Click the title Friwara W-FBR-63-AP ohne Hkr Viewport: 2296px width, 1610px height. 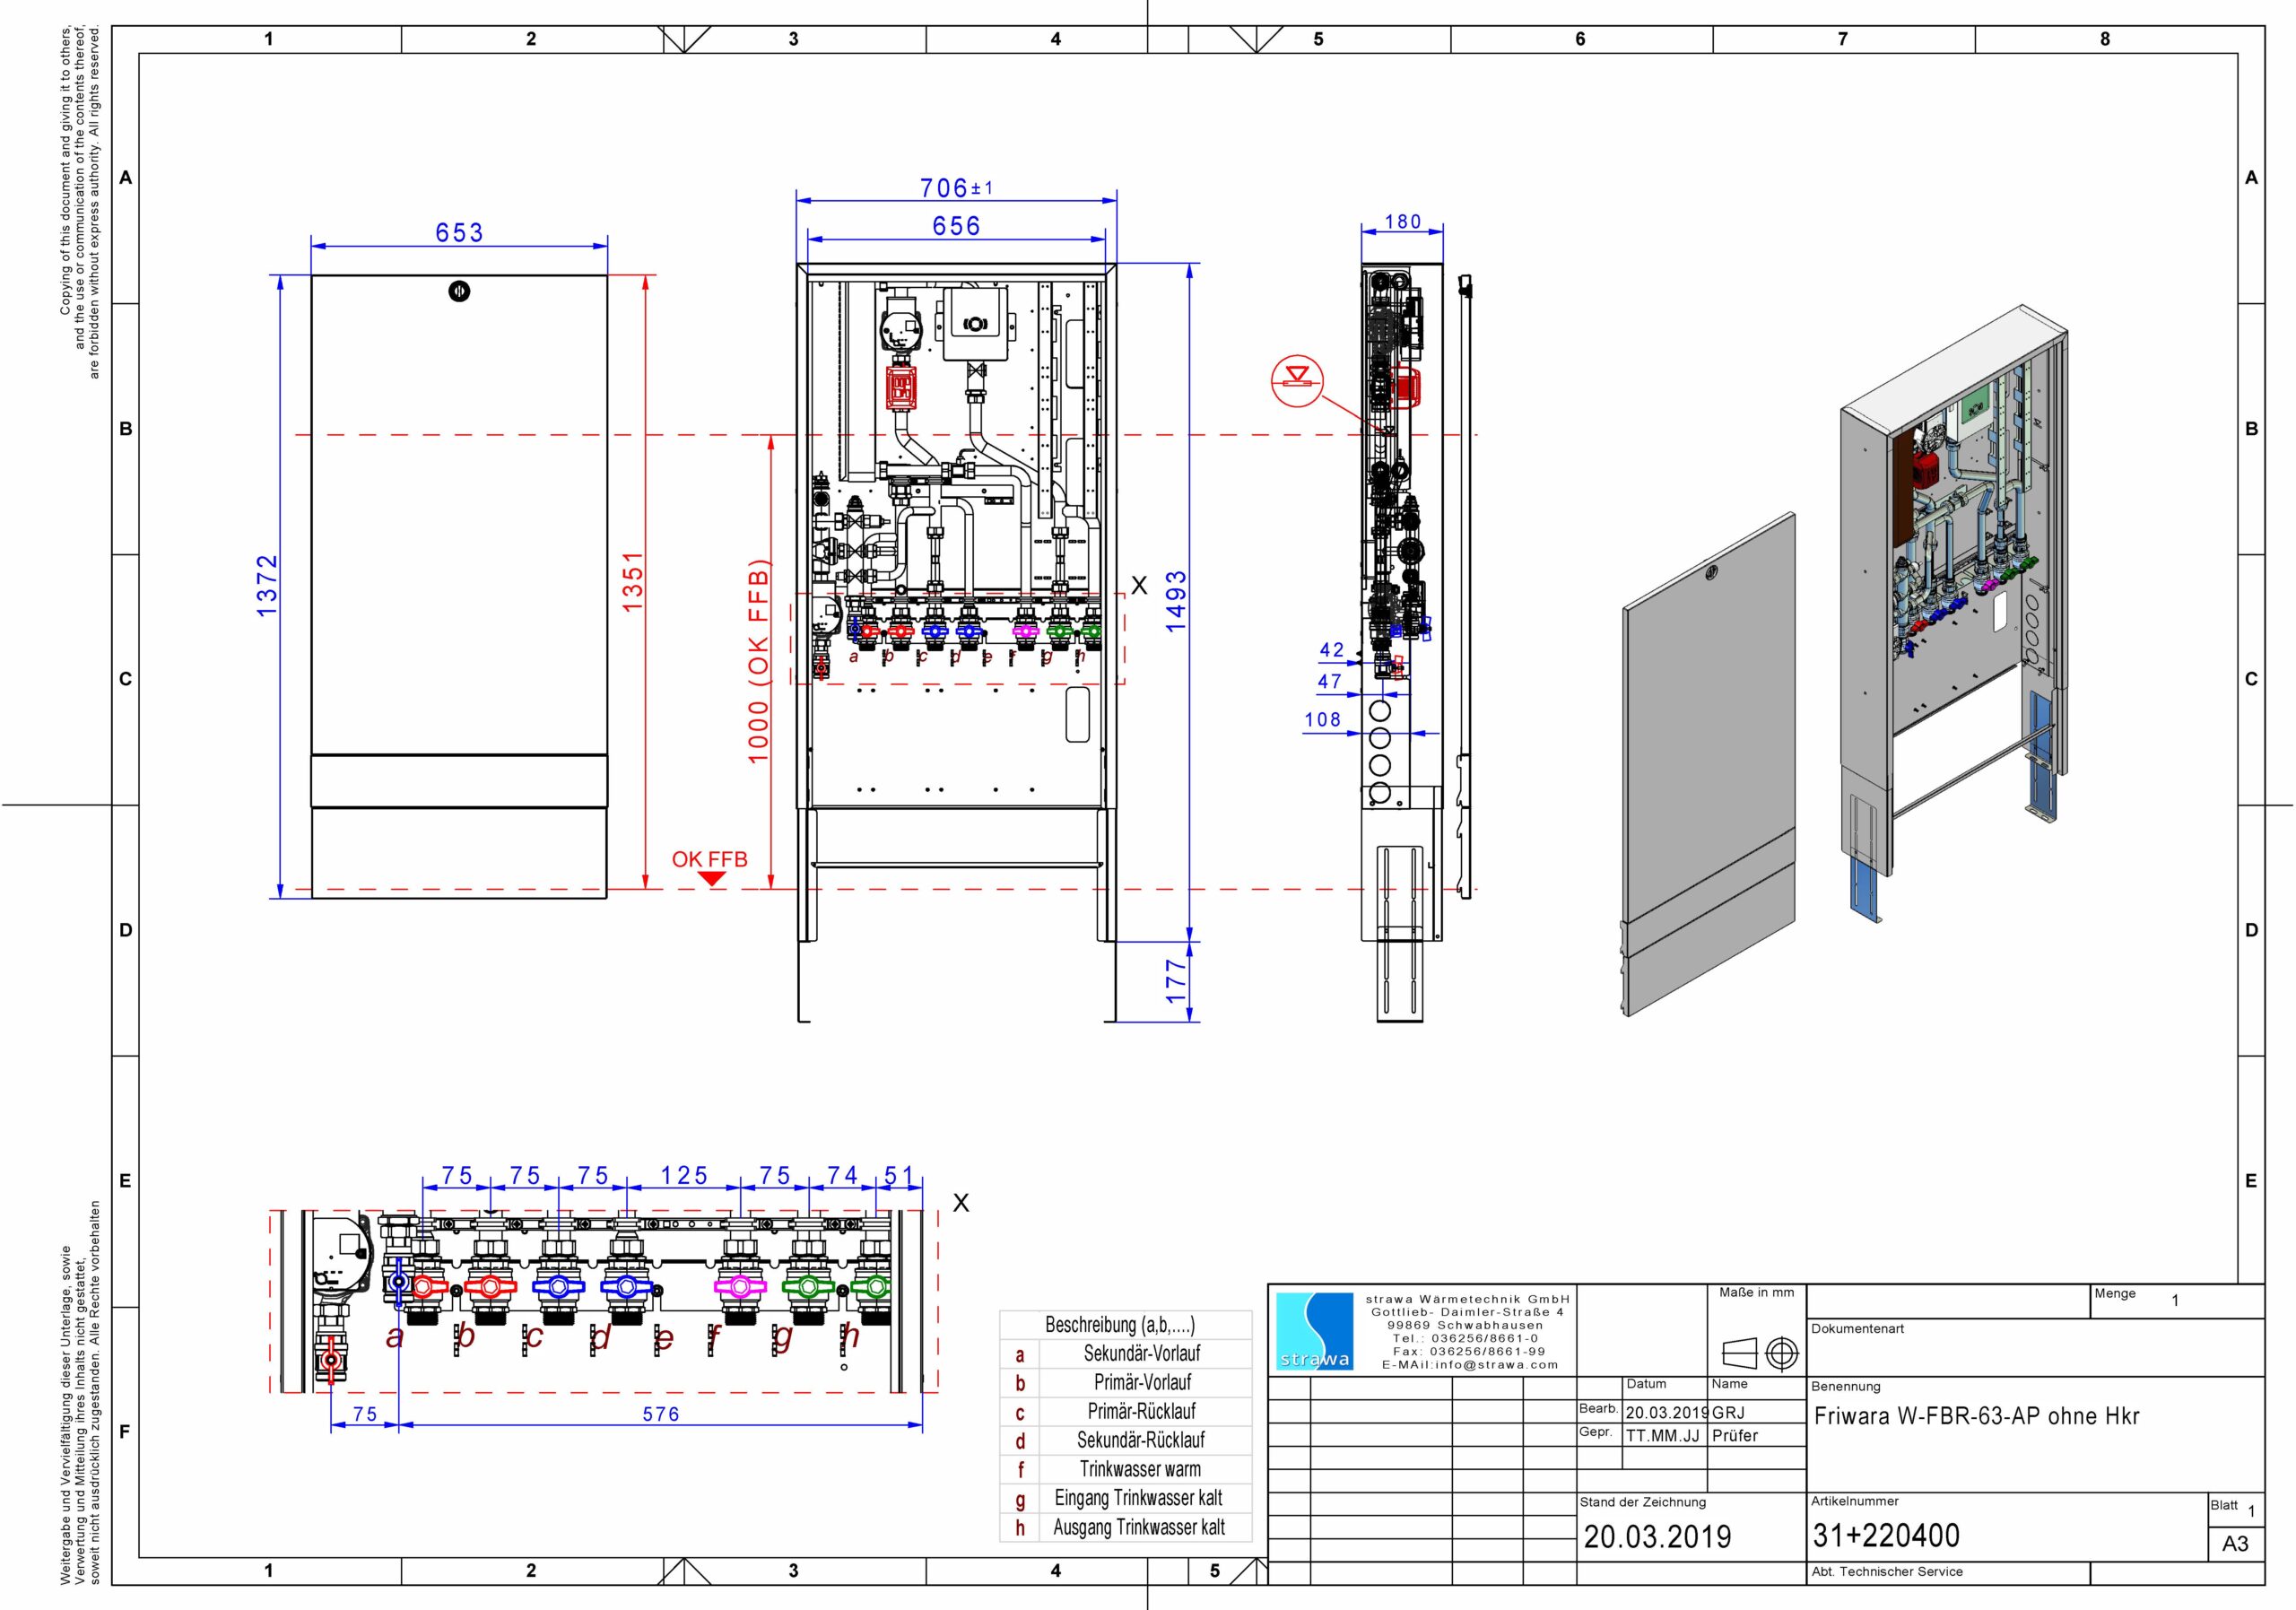point(1976,1416)
